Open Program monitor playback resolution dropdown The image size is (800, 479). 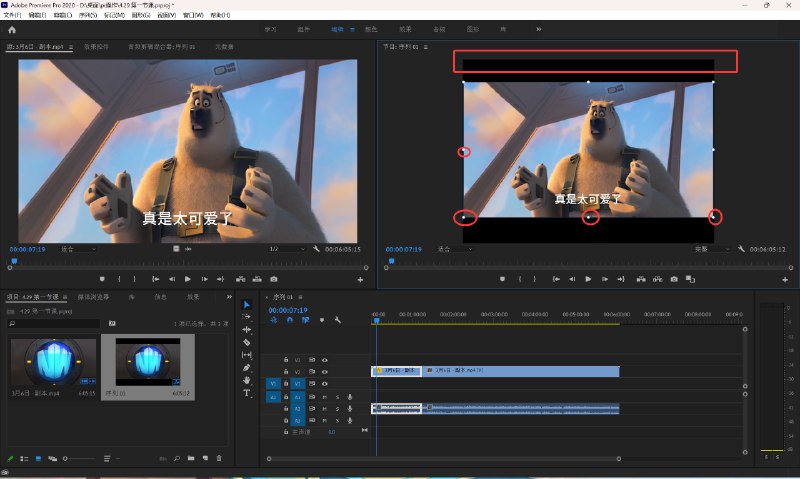(x=713, y=248)
